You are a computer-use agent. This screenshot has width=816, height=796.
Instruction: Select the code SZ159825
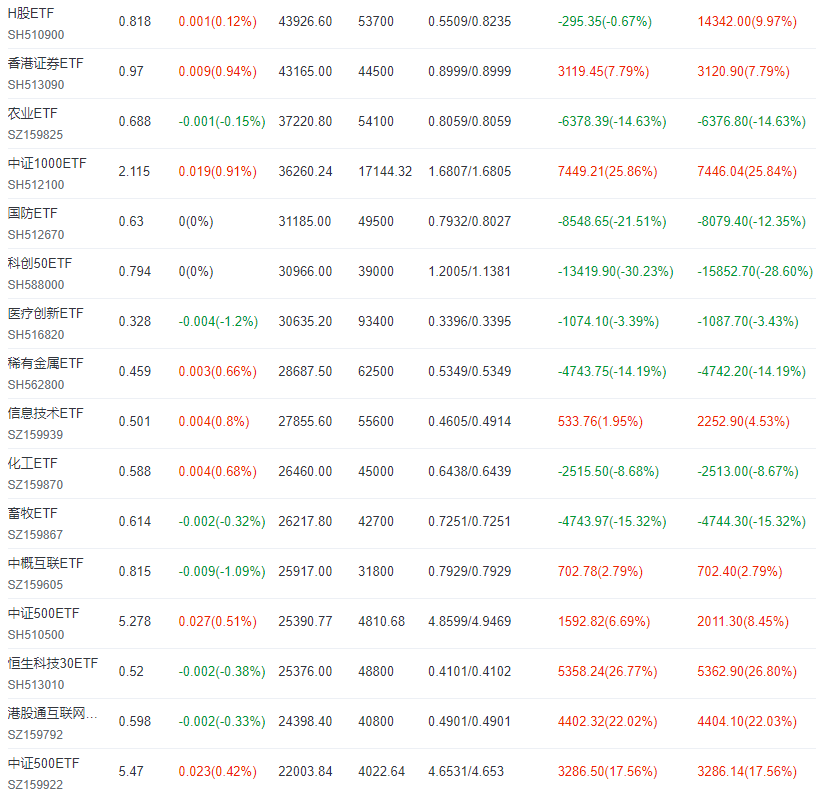(x=35, y=135)
